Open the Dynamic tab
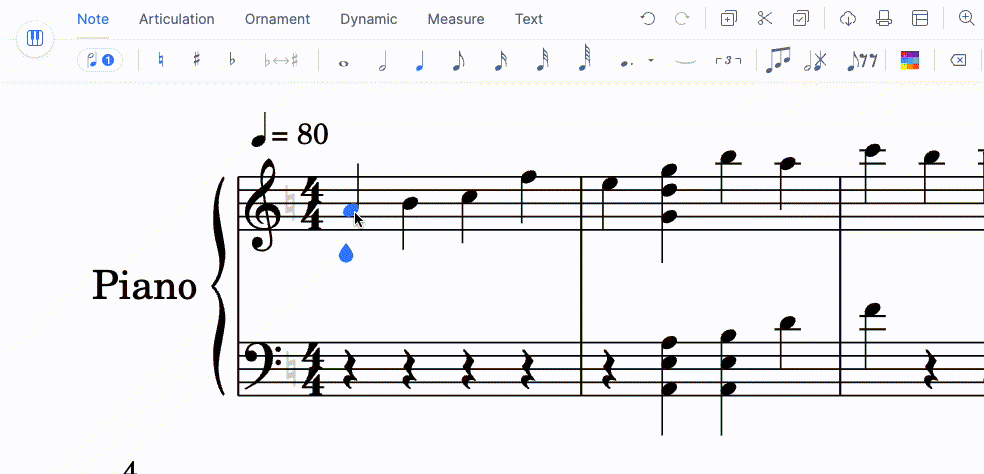 pyautogui.click(x=368, y=19)
